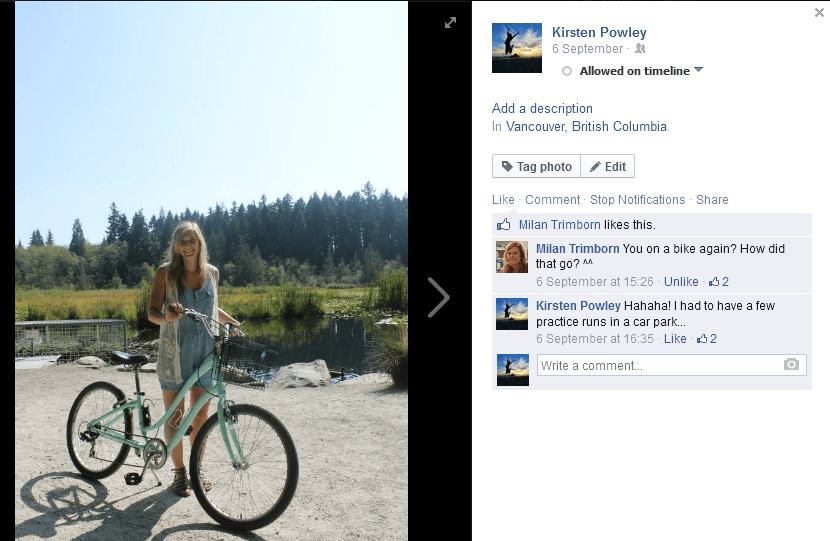Click the fullscreen expand arrows icon

coord(451,22)
